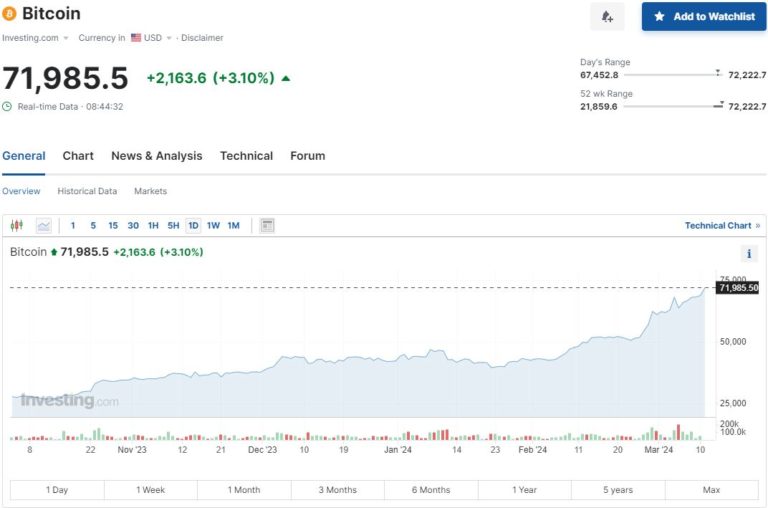
Task: Toggle the 1D chart interval
Action: 193,226
